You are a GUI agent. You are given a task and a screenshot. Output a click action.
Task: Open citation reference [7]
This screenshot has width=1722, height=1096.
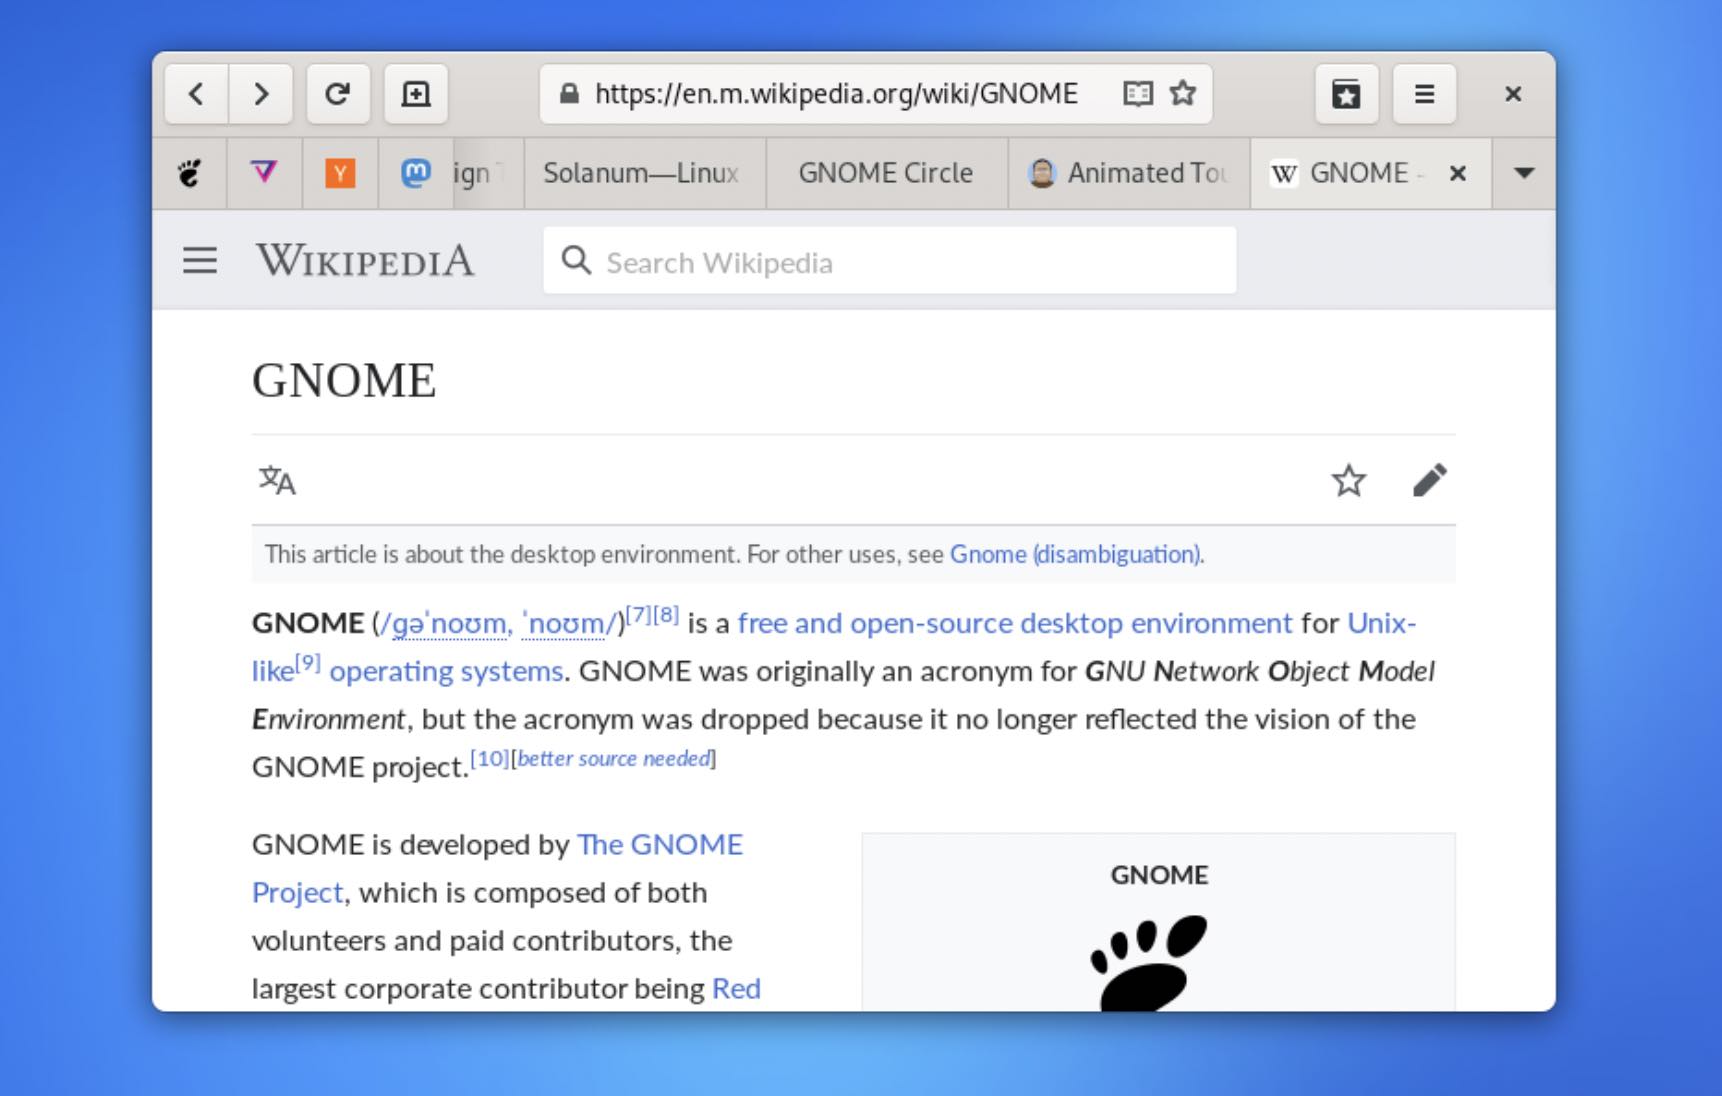pyautogui.click(x=639, y=615)
